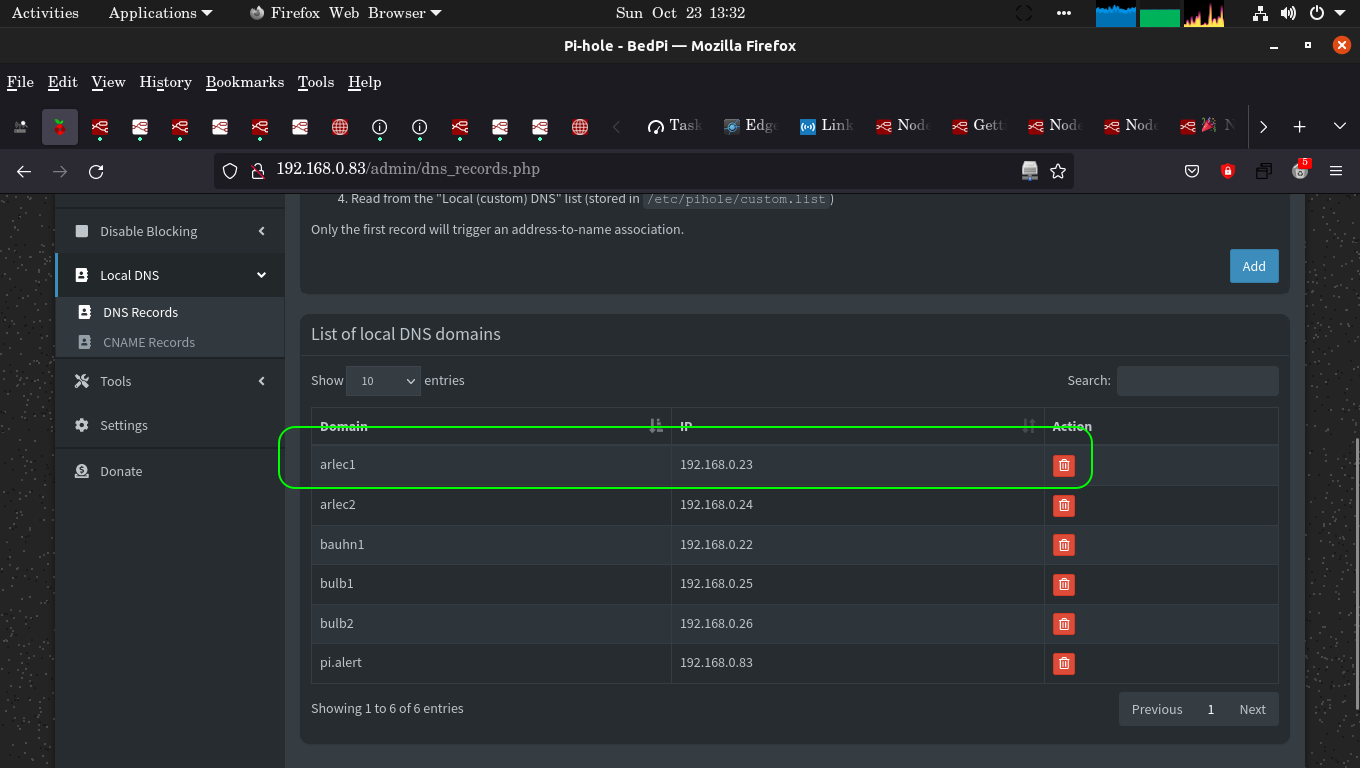
Task: Go to Previous page of entries
Action: coord(1157,709)
